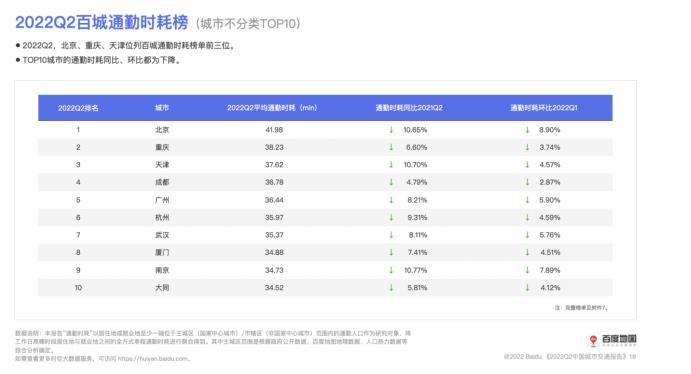Click the green down arrow beside 5.90%
The width and height of the screenshot is (691, 374).
pos(527,200)
